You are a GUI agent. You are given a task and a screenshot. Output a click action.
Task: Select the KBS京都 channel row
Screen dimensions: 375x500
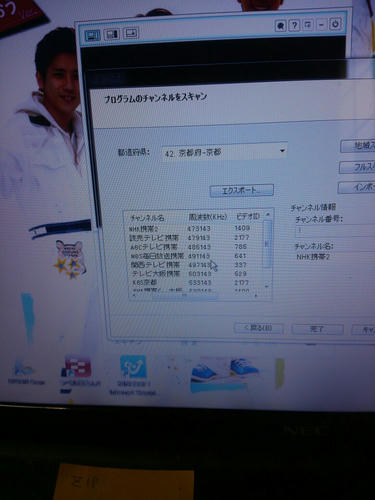pyautogui.click(x=196, y=283)
